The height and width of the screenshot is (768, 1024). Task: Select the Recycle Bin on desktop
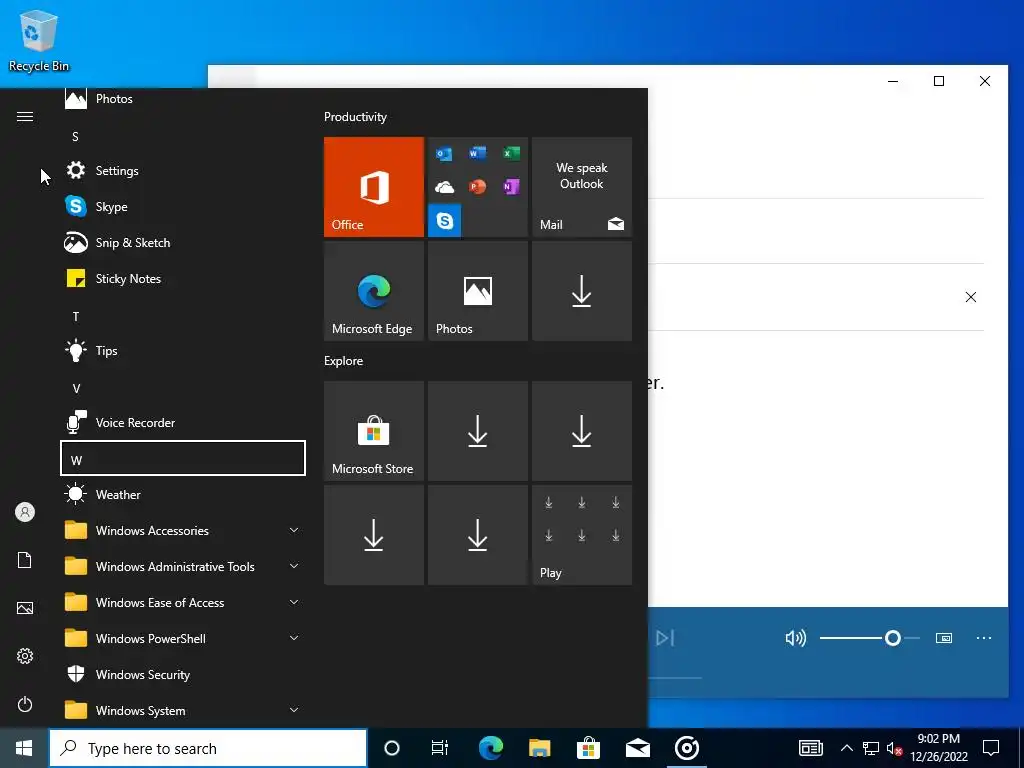click(39, 40)
